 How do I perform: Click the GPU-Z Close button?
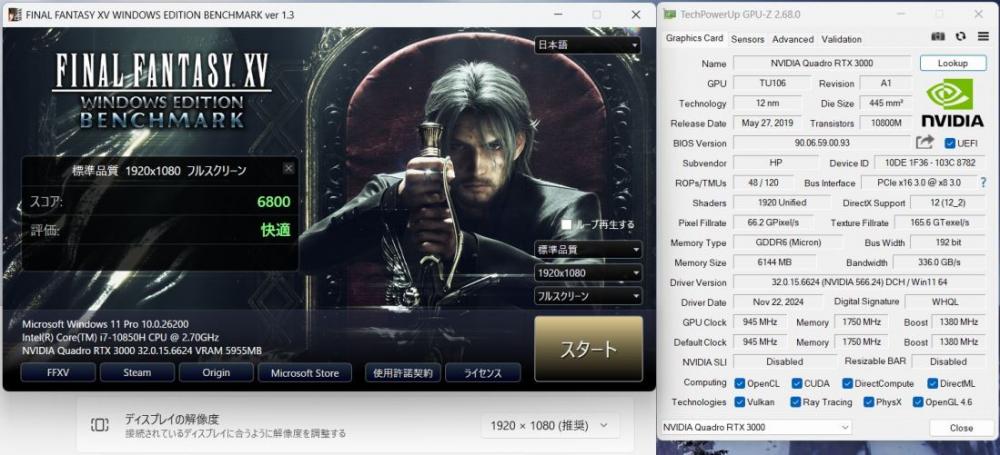click(961, 428)
